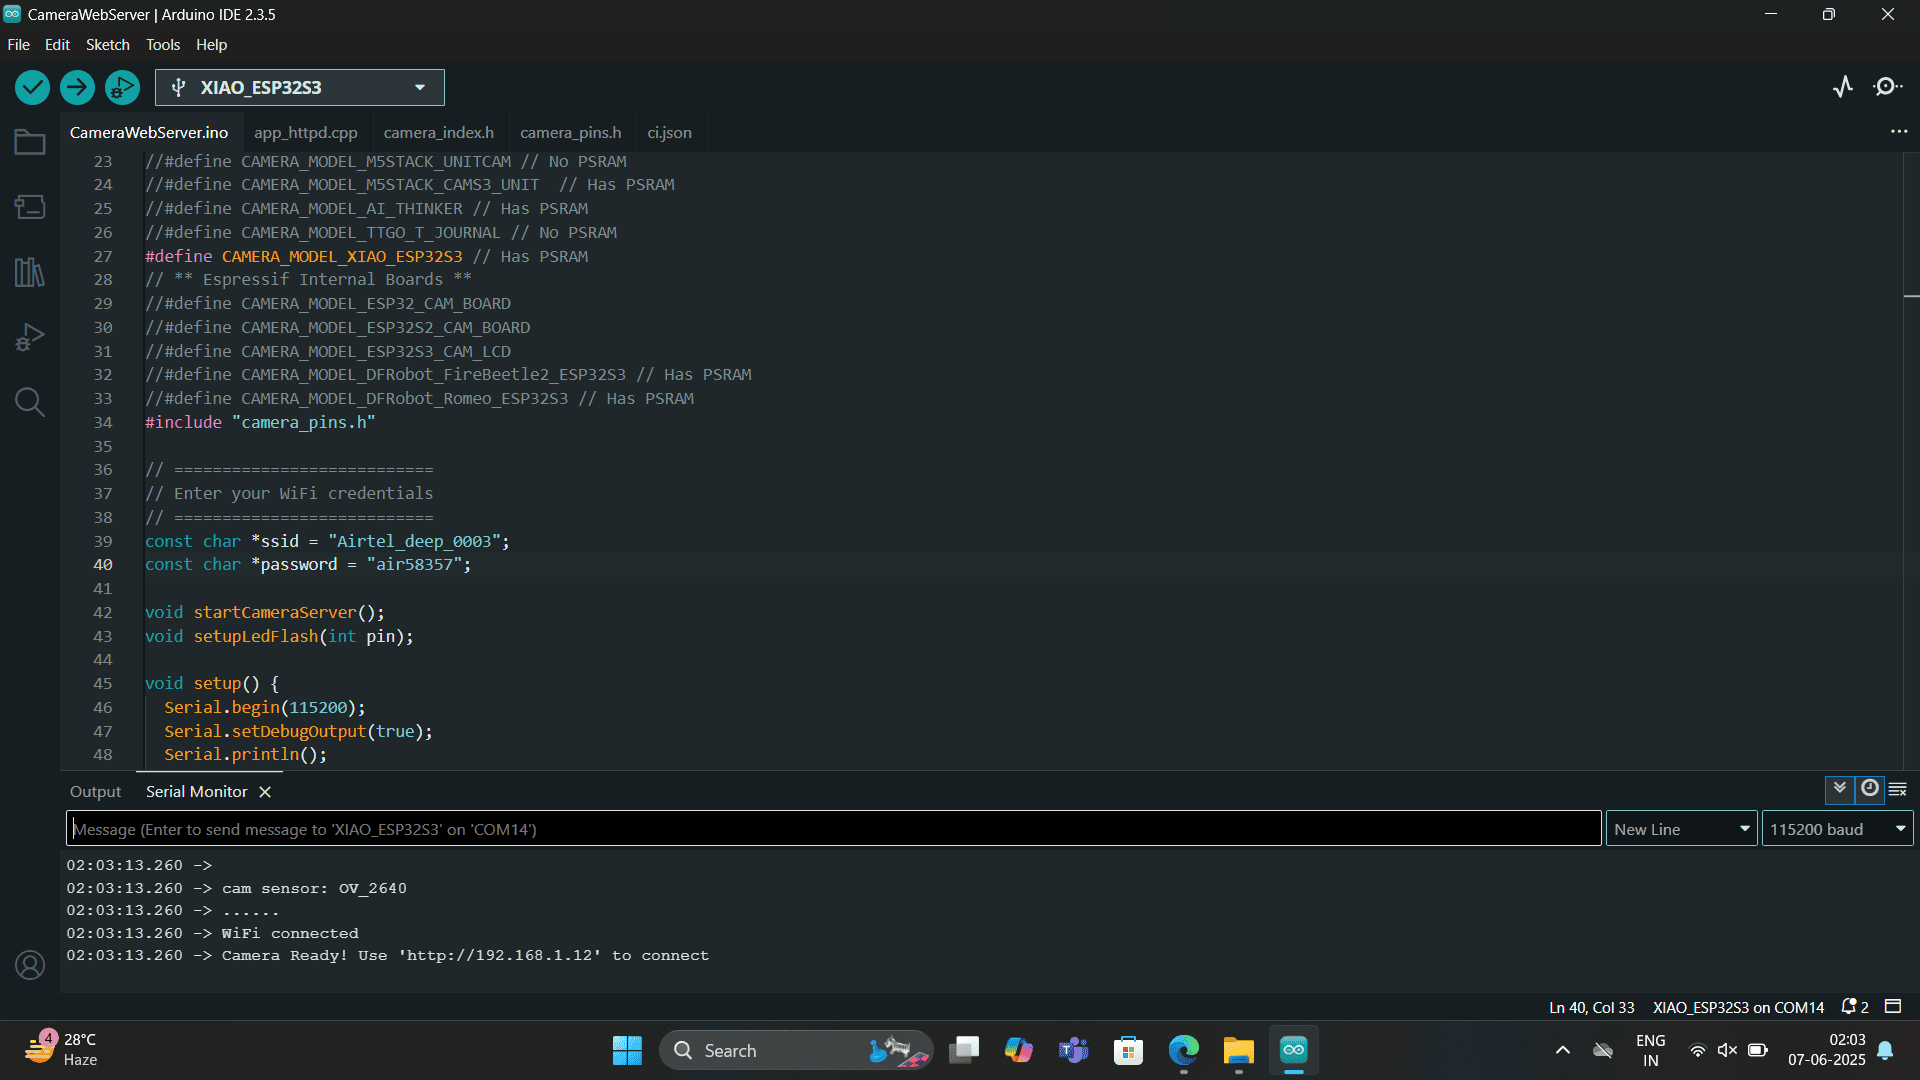1920x1080 pixels.
Task: Open the New Line ending dropdown
Action: (1682, 829)
